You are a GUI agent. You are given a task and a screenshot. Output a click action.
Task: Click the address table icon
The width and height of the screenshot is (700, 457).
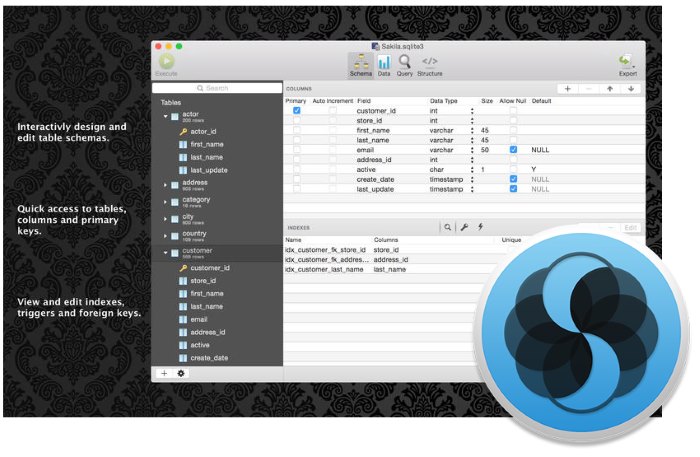[175, 185]
